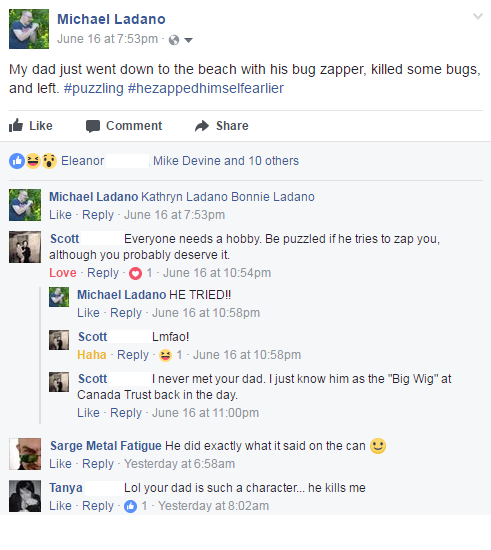Open Michael Ladano's profile from post header
The width and height of the screenshot is (491, 550).
(111, 19)
